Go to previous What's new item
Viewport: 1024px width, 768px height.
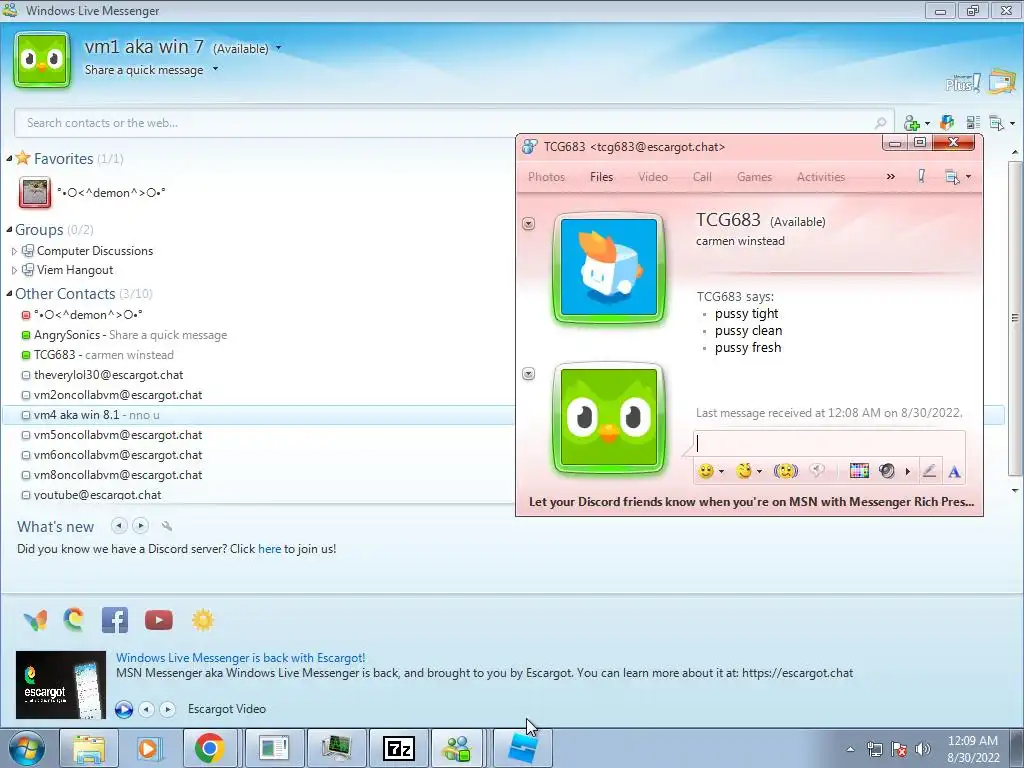(x=119, y=525)
